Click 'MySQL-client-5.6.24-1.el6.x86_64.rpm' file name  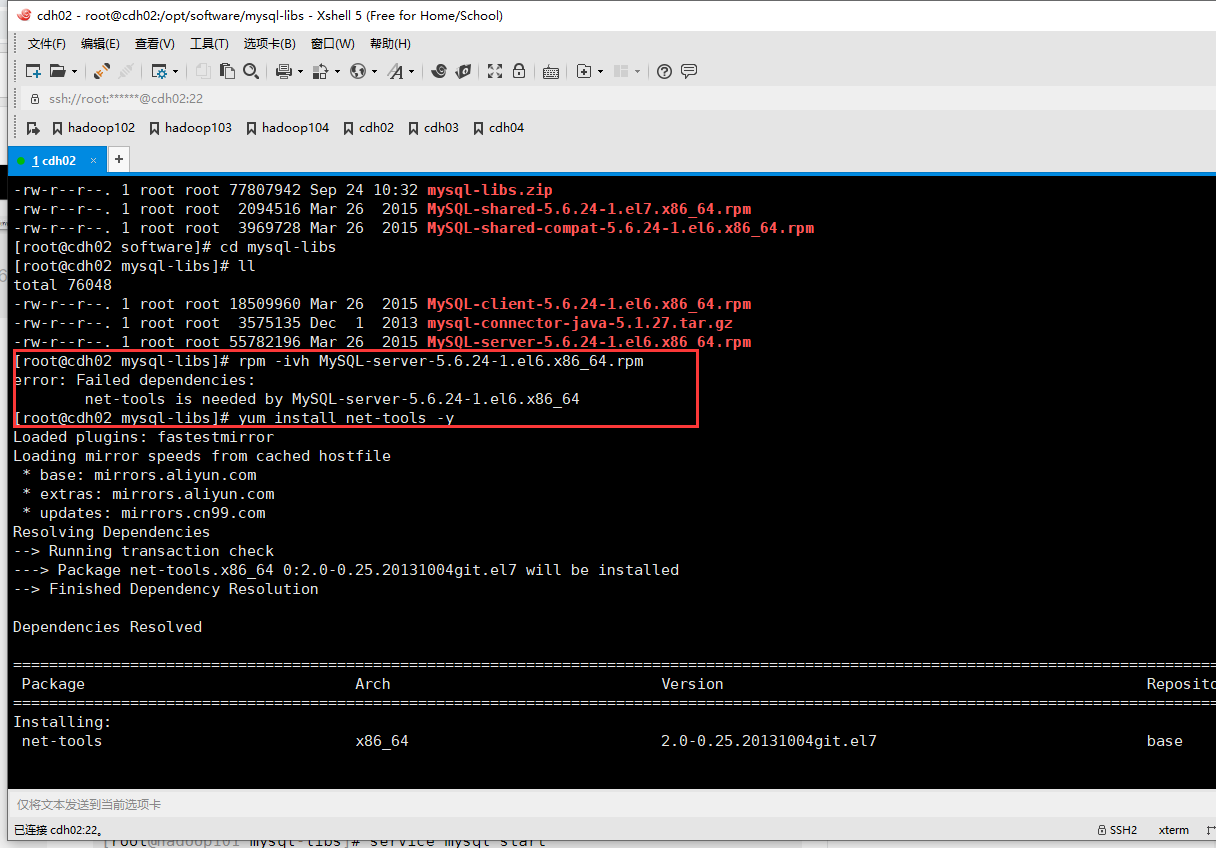coord(589,304)
